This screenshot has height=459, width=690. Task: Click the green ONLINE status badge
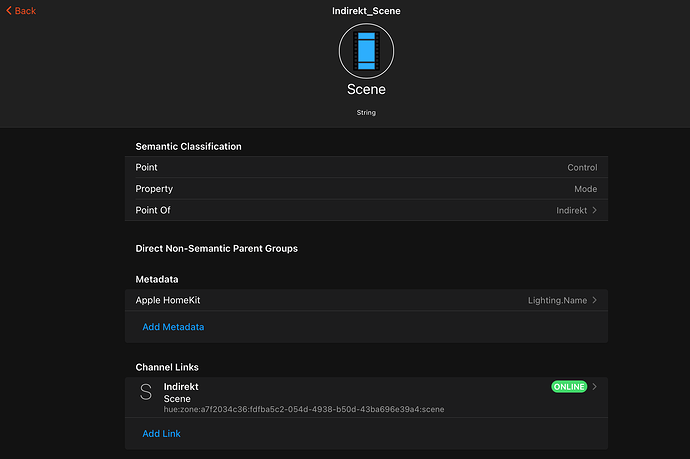(x=569, y=387)
